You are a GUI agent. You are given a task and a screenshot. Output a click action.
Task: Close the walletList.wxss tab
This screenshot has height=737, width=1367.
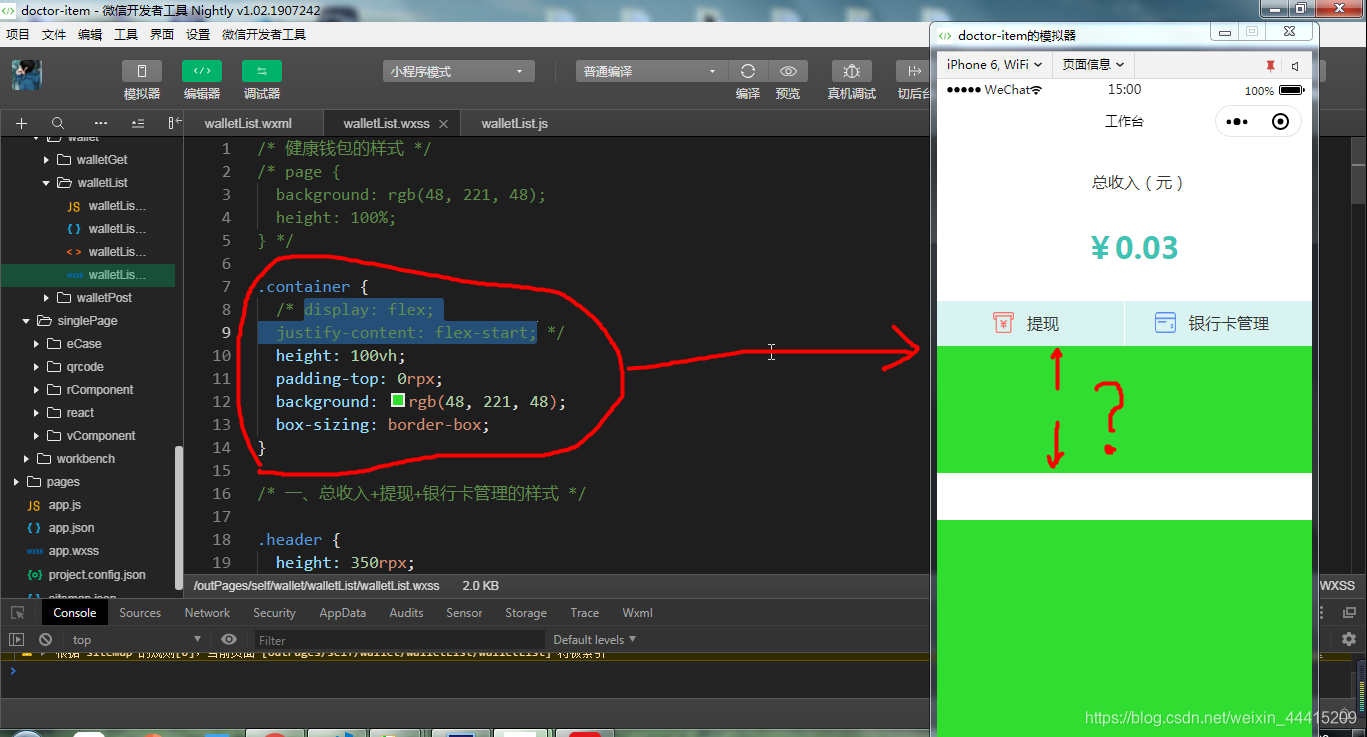click(x=444, y=124)
